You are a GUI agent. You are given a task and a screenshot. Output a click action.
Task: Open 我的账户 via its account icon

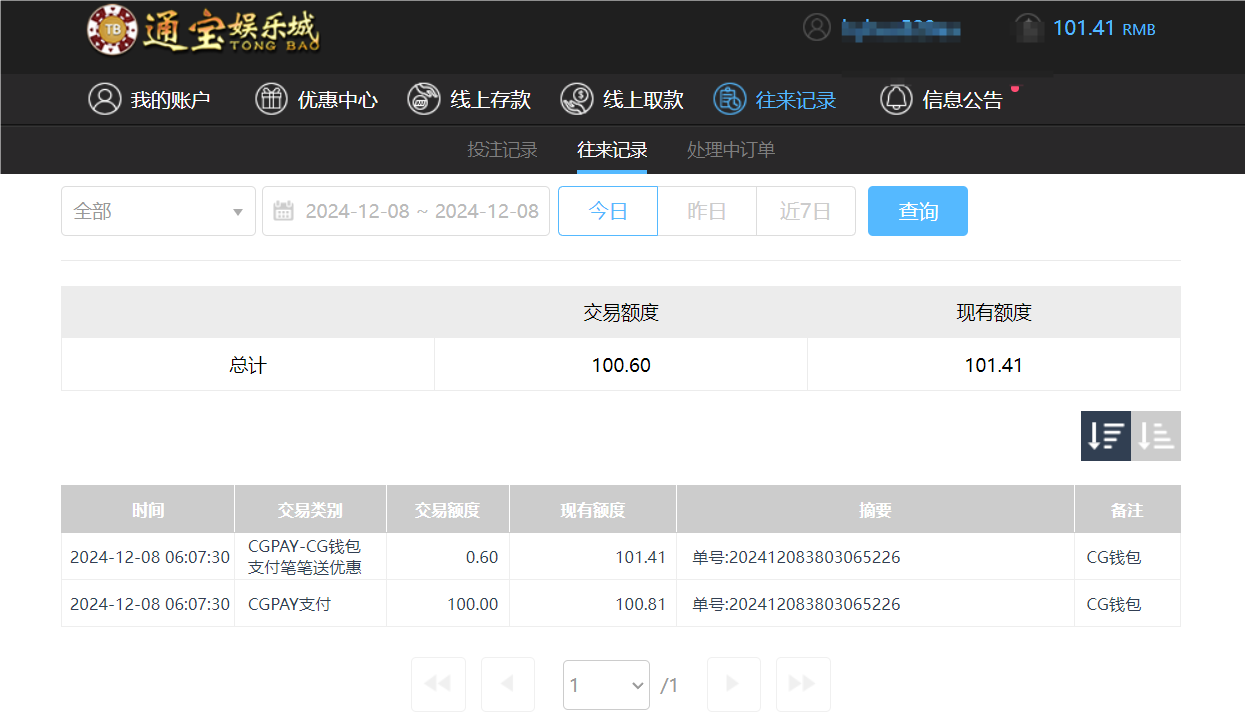coord(105,99)
